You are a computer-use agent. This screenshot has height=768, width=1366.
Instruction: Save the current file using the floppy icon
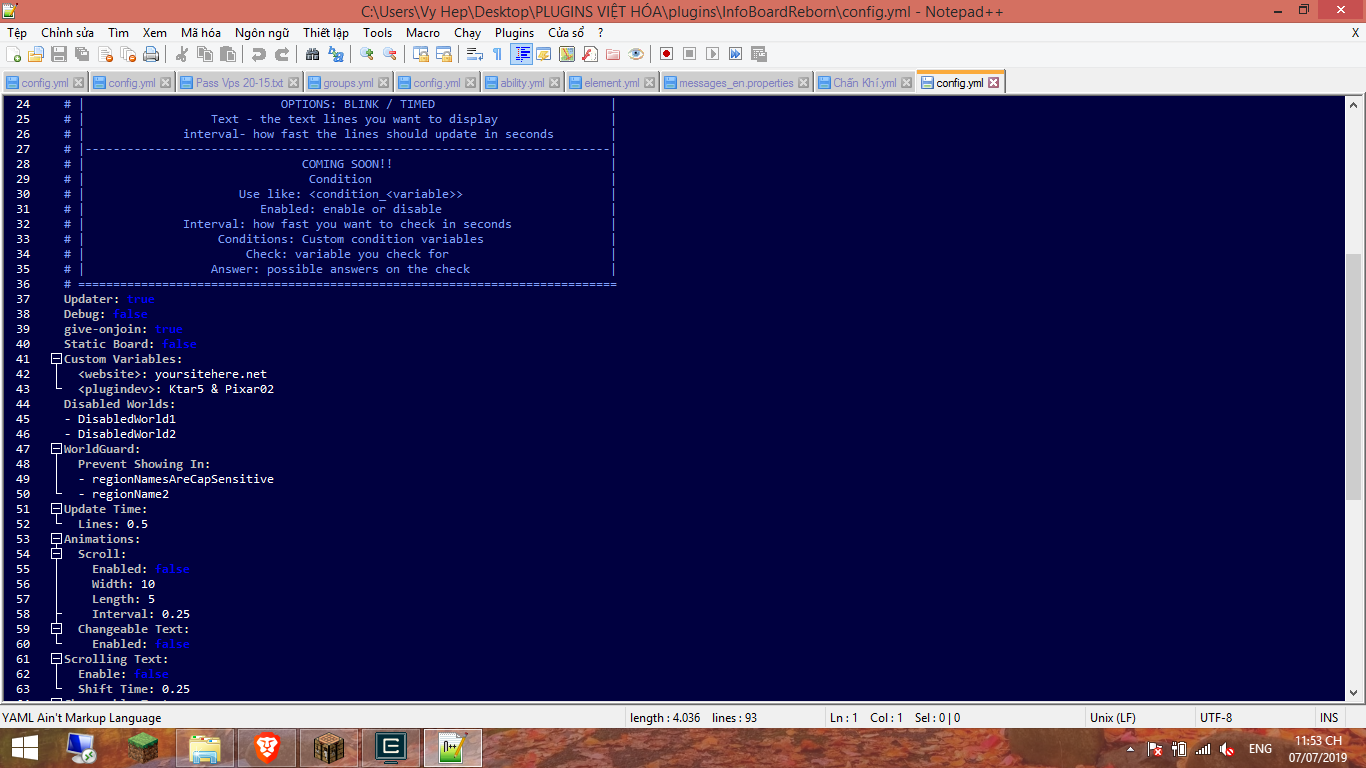[x=59, y=54]
